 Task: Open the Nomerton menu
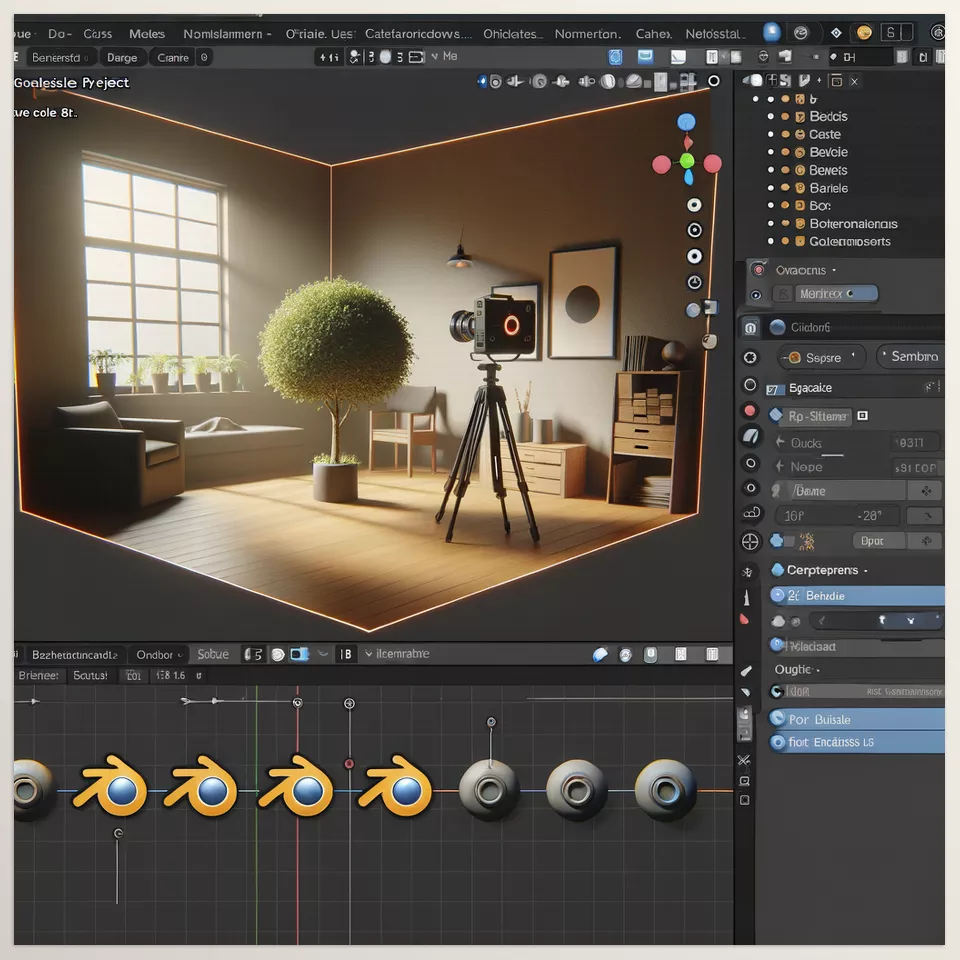(x=588, y=34)
